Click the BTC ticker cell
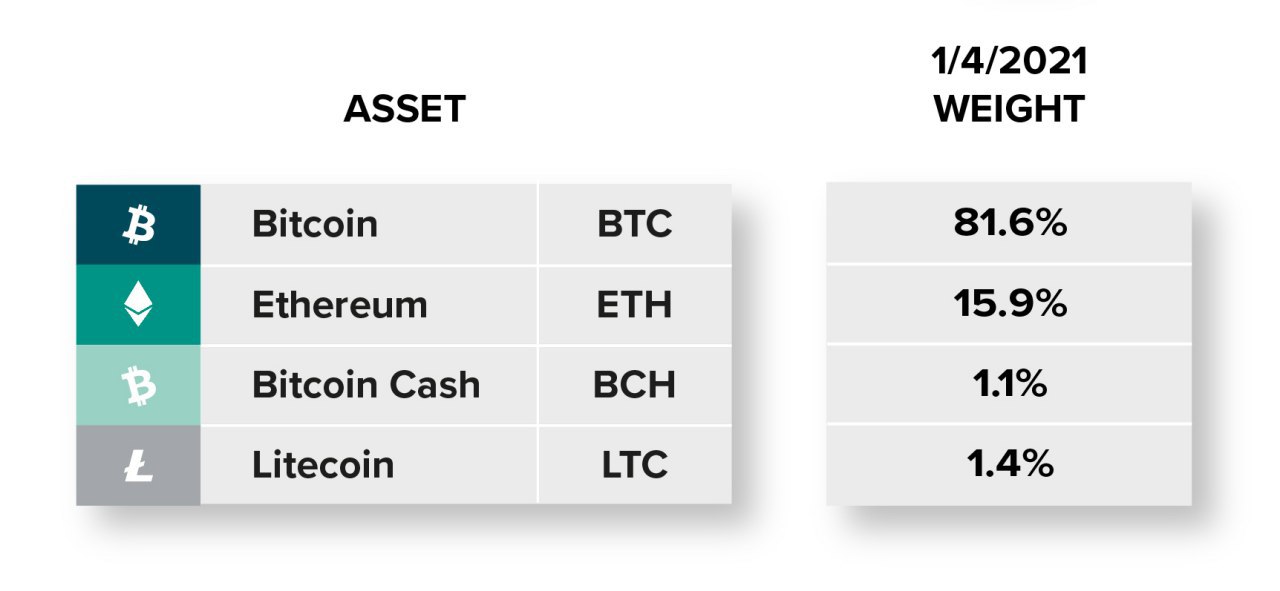The width and height of the screenshot is (1280, 591). [635, 224]
